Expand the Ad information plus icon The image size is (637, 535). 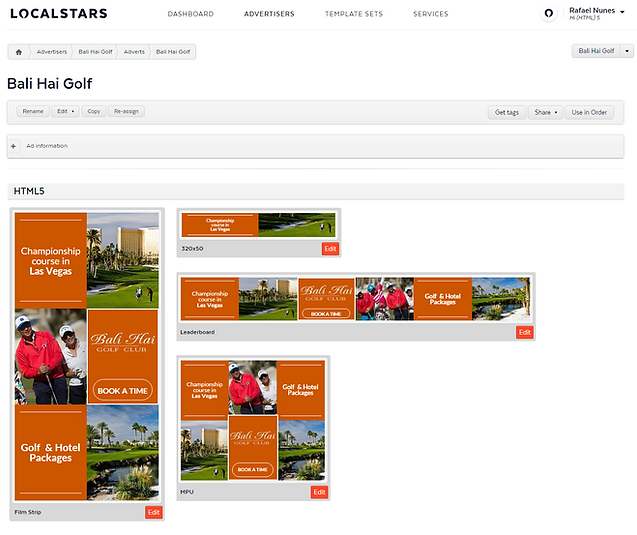click(x=13, y=146)
